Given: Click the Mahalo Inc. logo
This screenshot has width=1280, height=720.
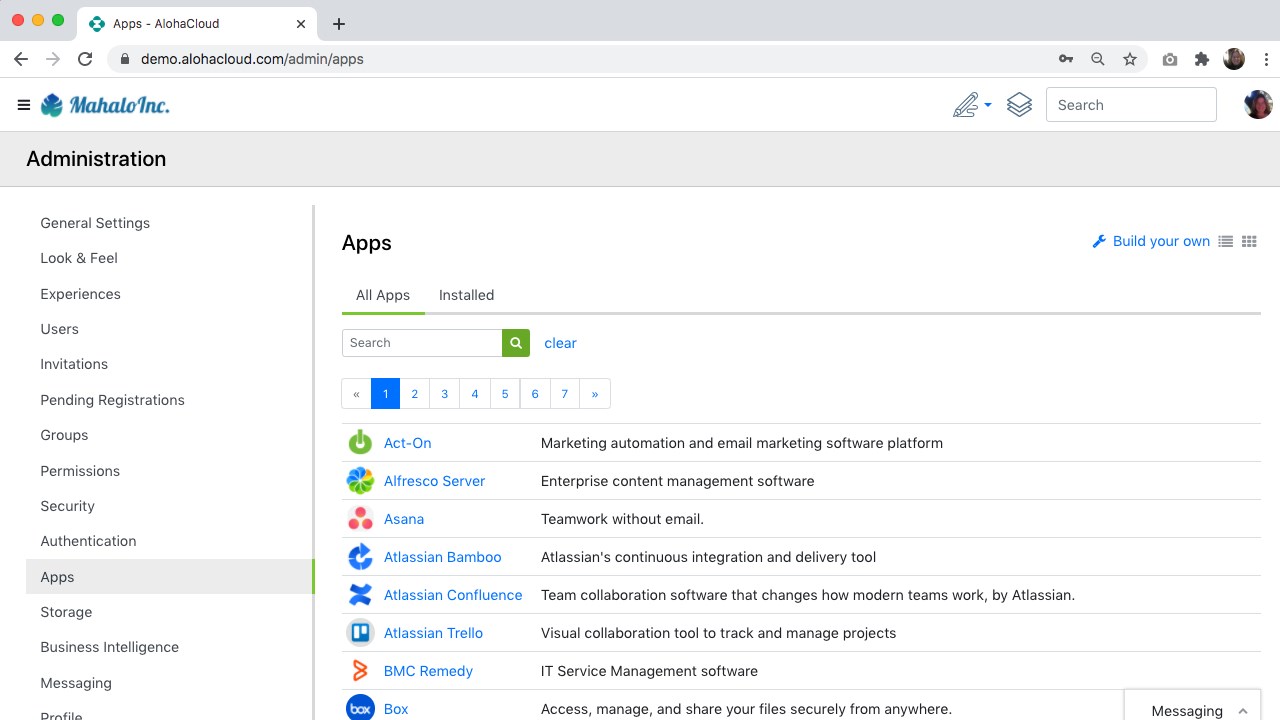Looking at the screenshot, I should [x=105, y=105].
